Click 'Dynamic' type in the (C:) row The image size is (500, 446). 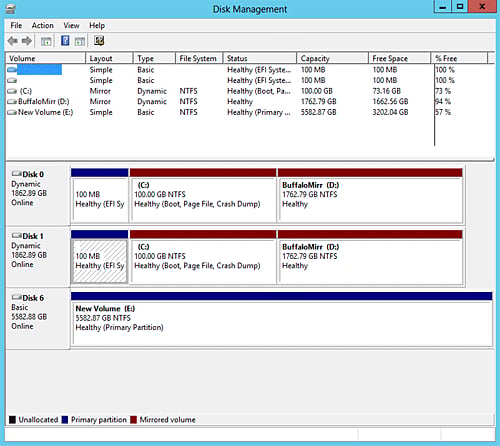[x=152, y=91]
